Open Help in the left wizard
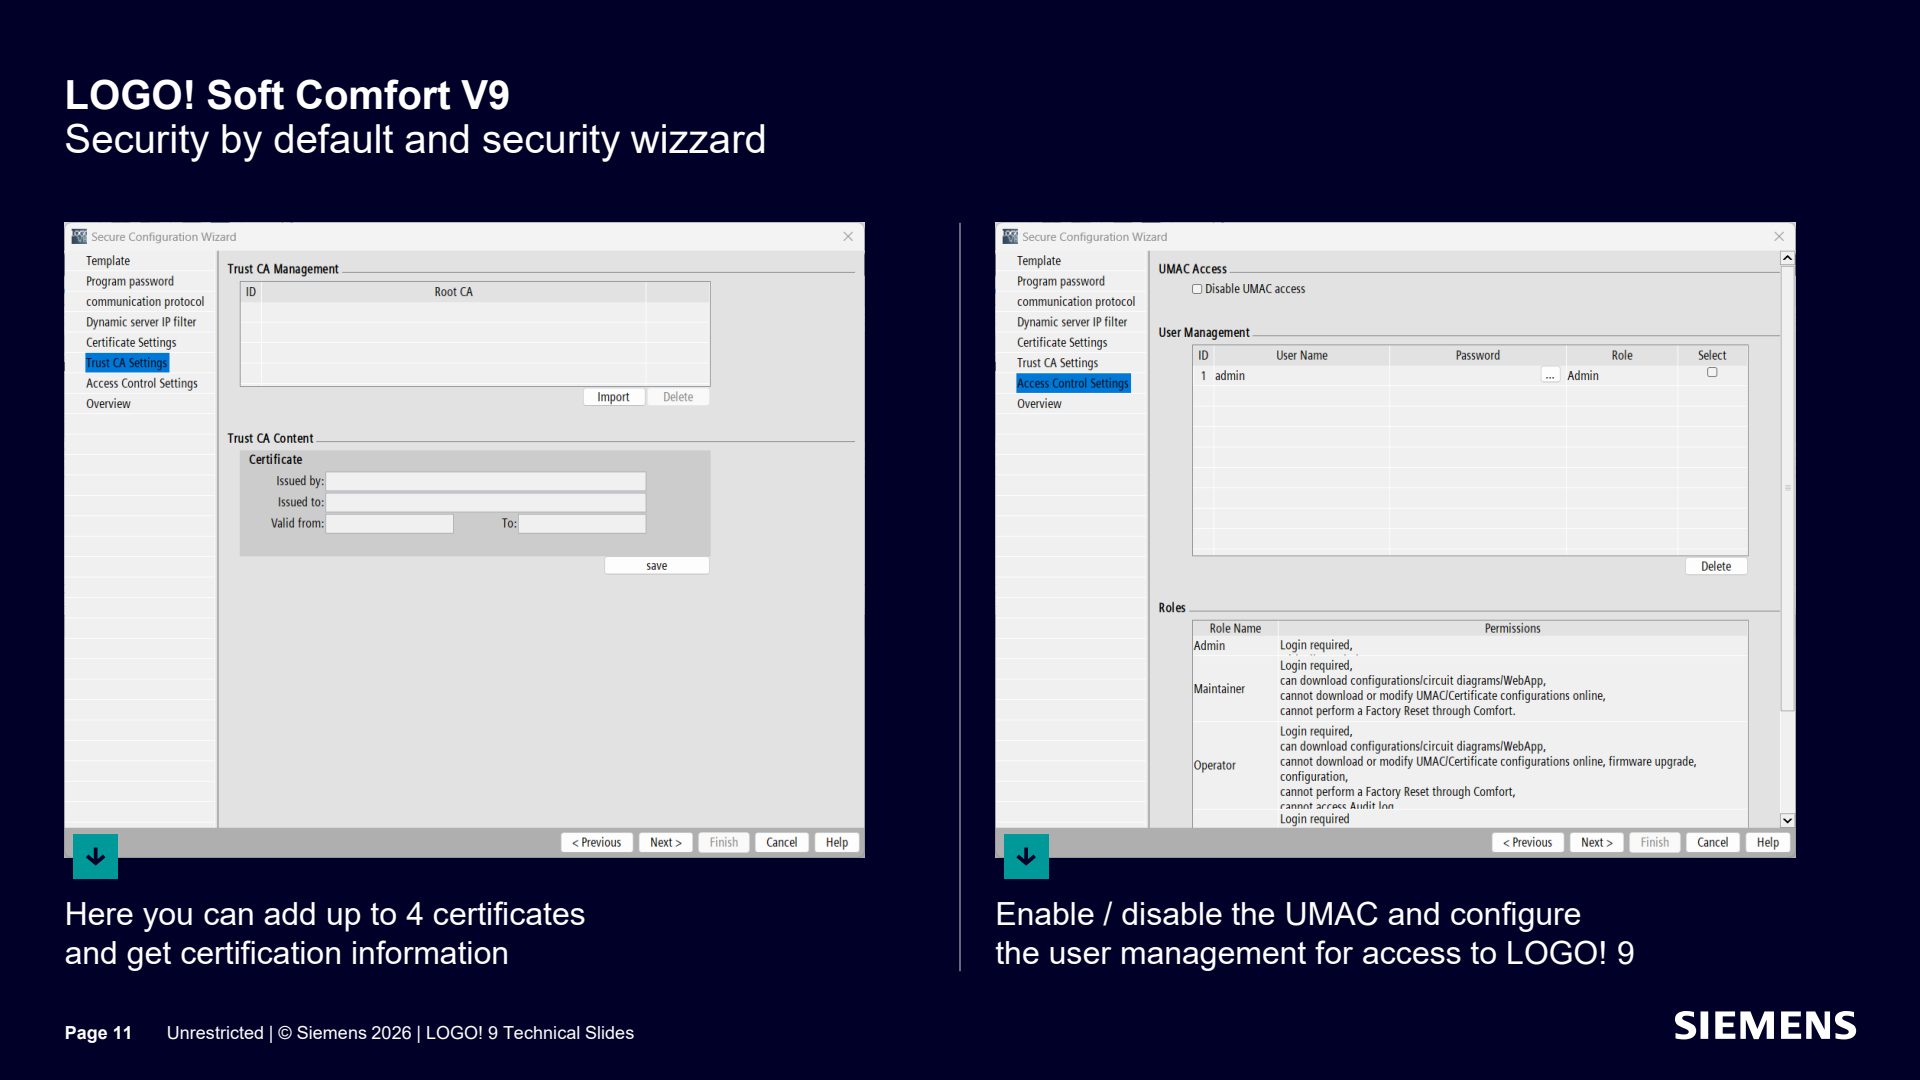 pos(837,843)
